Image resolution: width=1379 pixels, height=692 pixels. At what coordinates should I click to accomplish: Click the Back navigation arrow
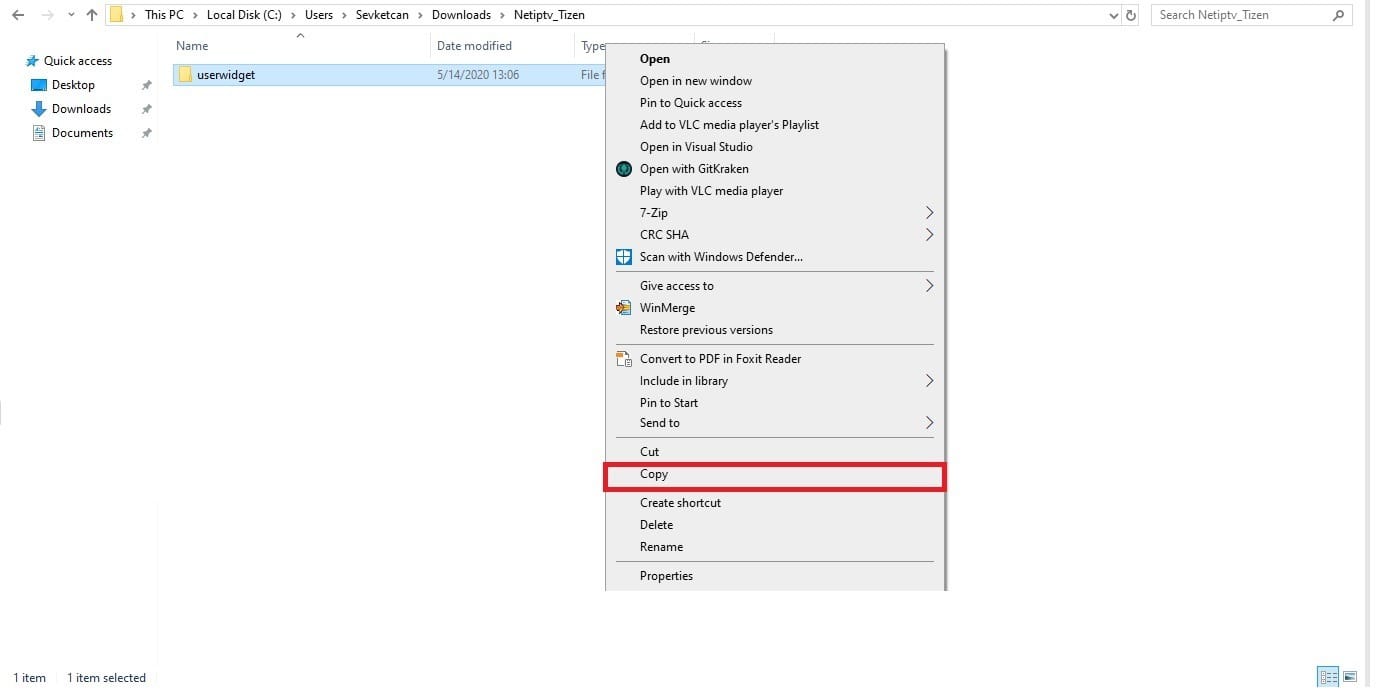(x=18, y=15)
